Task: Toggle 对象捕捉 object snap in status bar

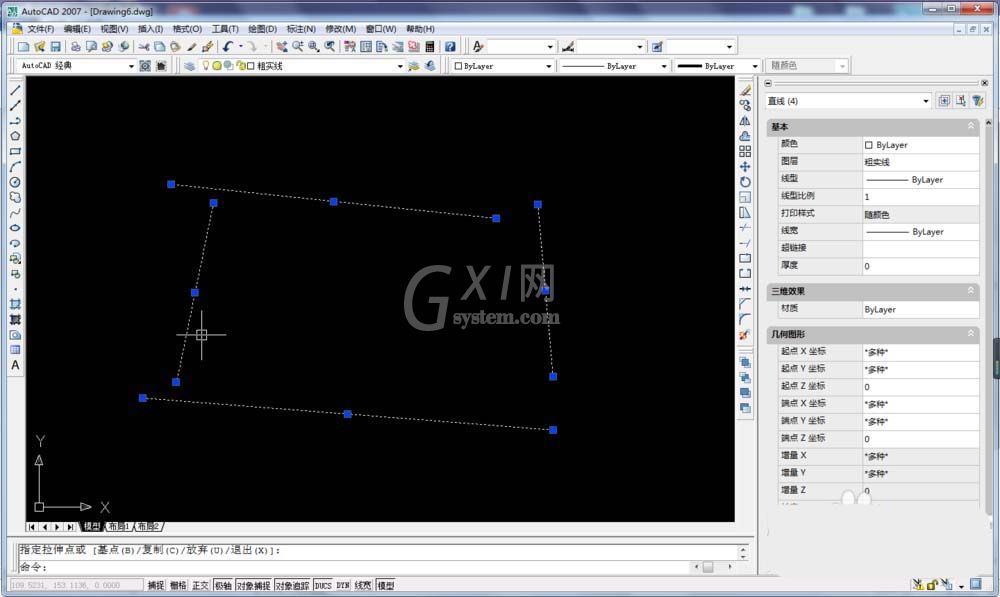Action: coord(253,585)
